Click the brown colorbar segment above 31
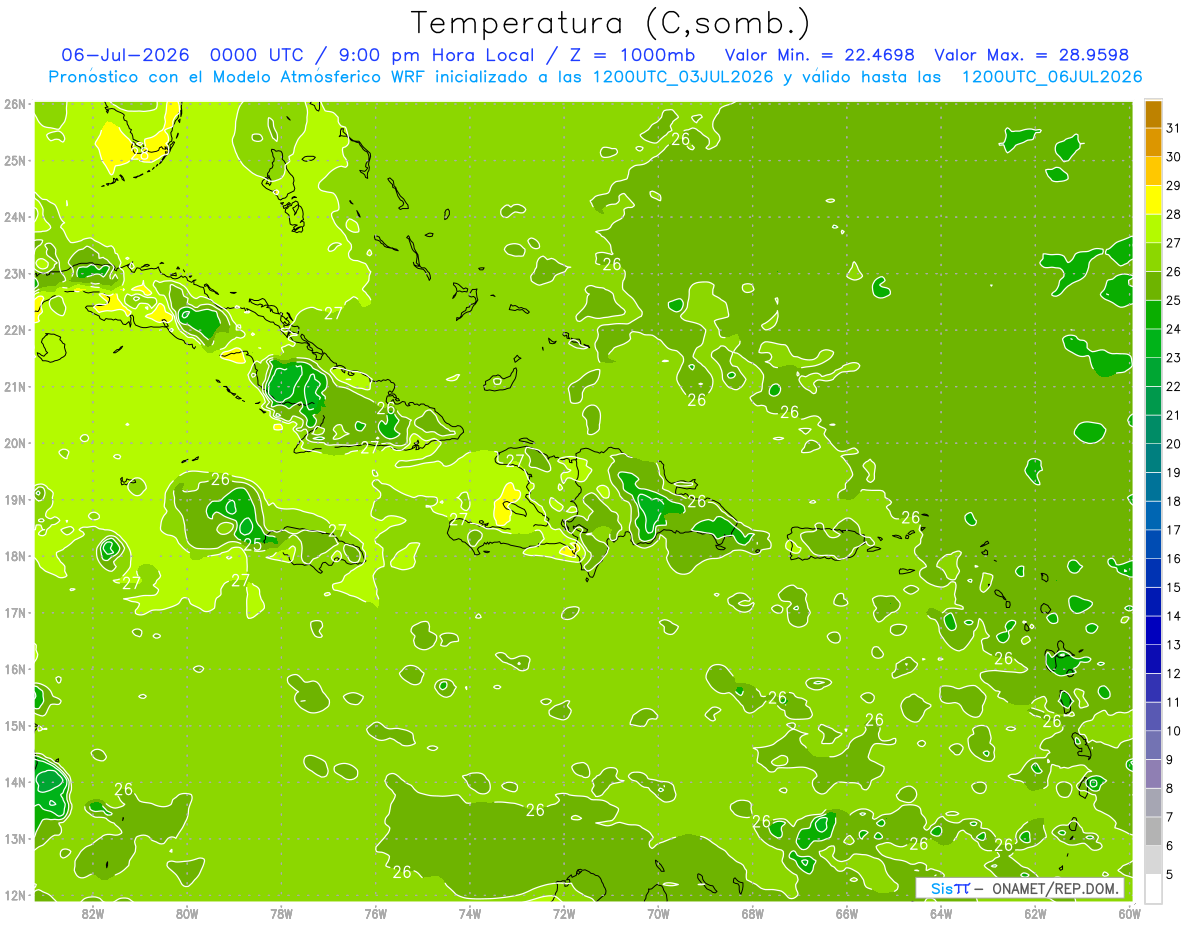This screenshot has width=1200, height=927. 1153,114
